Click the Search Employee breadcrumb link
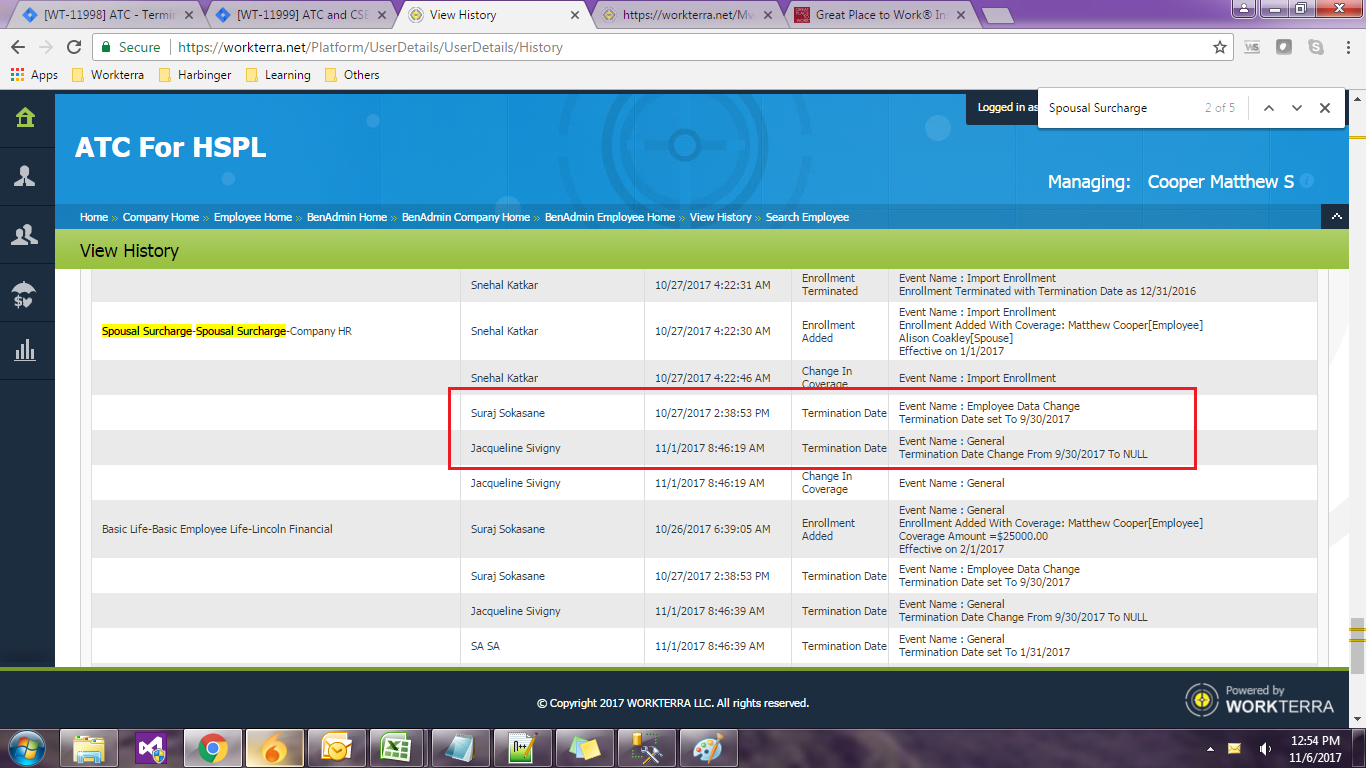 pyautogui.click(x=807, y=217)
